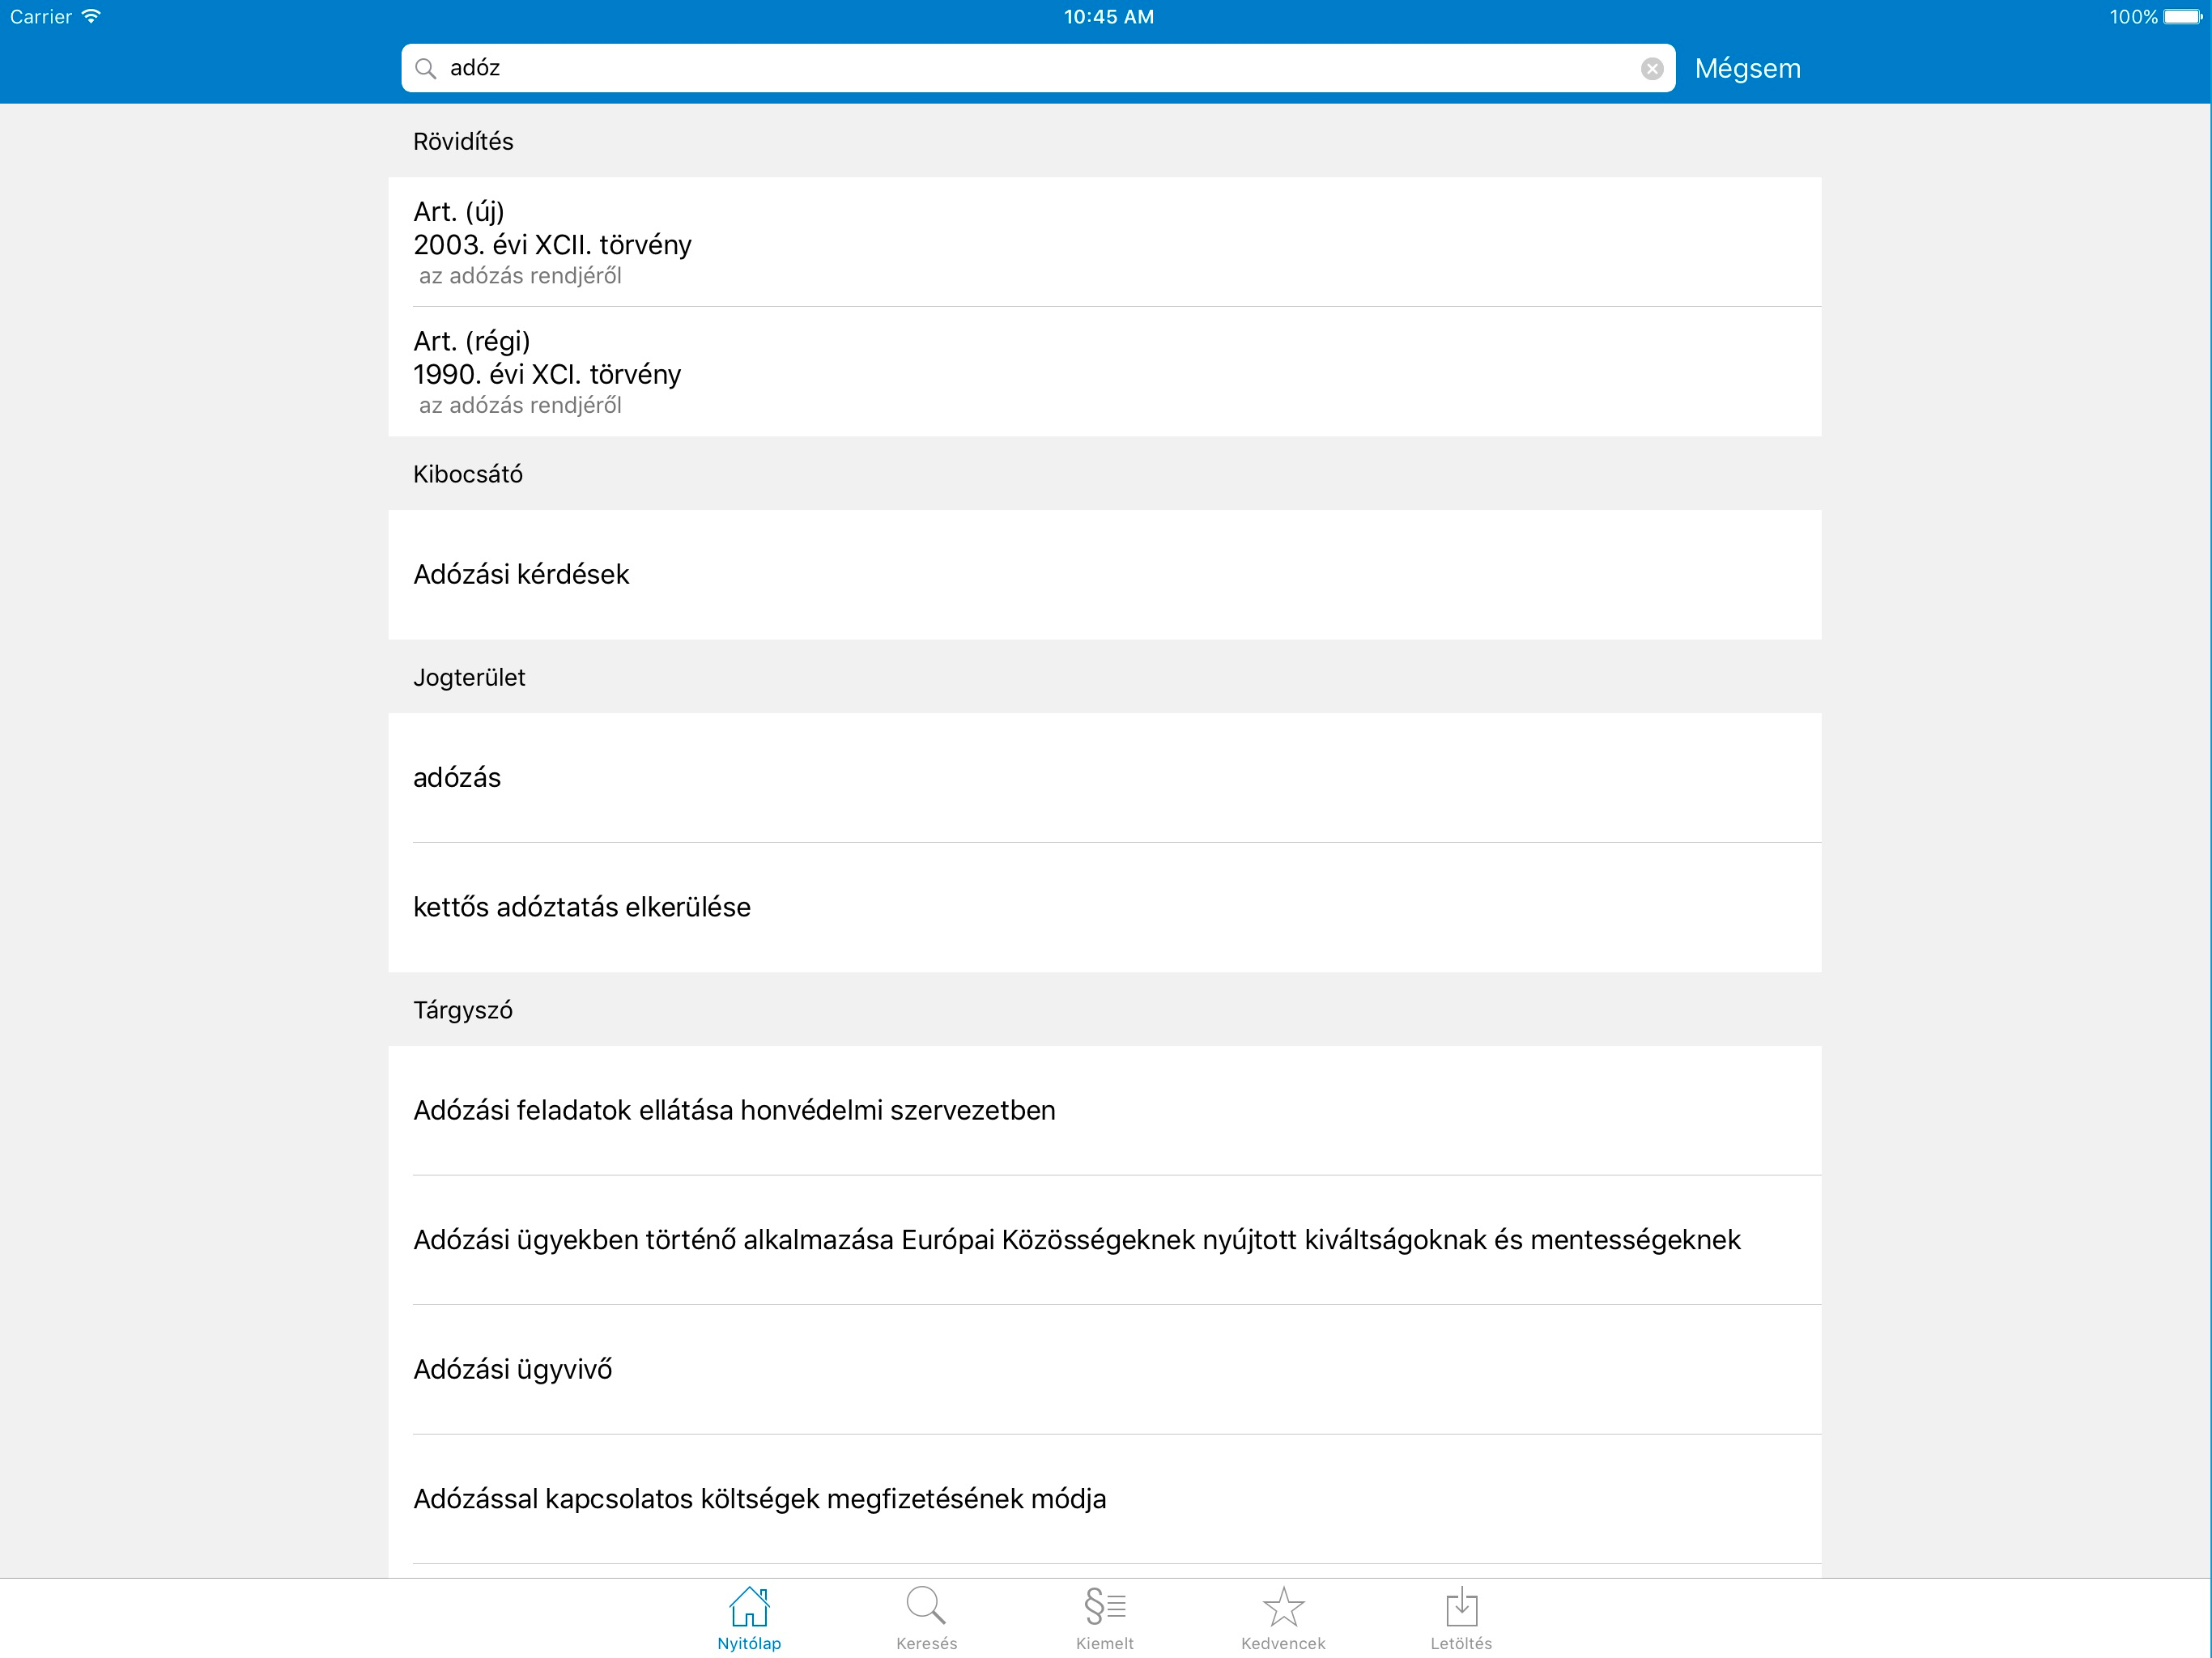This screenshot has width=2212, height=1658.
Task: Switch to the Keresés tab
Action: (x=927, y=1618)
